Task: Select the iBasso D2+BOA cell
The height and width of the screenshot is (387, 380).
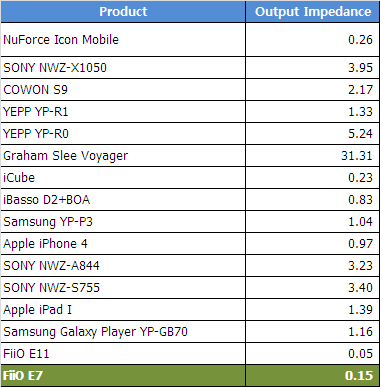Action: click(x=123, y=200)
